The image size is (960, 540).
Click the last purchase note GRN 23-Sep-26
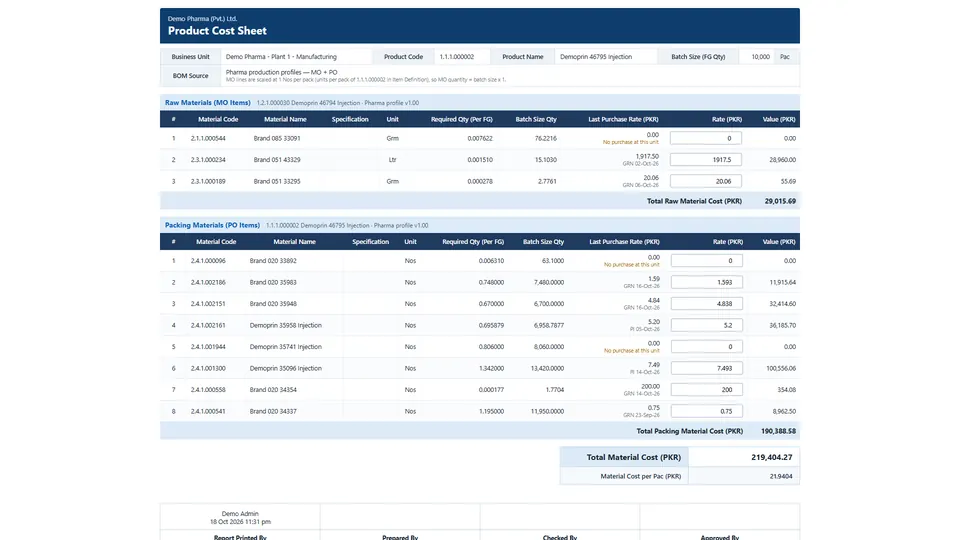coord(641,415)
